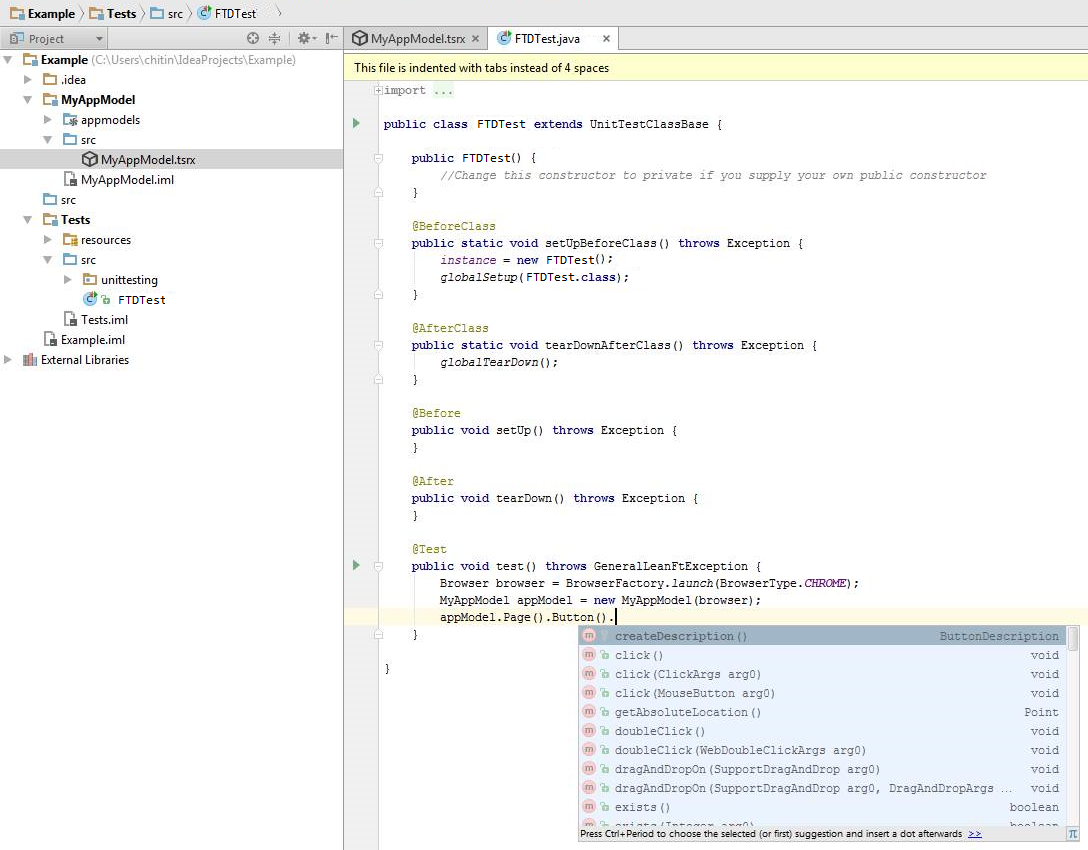This screenshot has height=850, width=1088.
Task: Toggle fold on the FTDTest constructor
Action: 378,158
